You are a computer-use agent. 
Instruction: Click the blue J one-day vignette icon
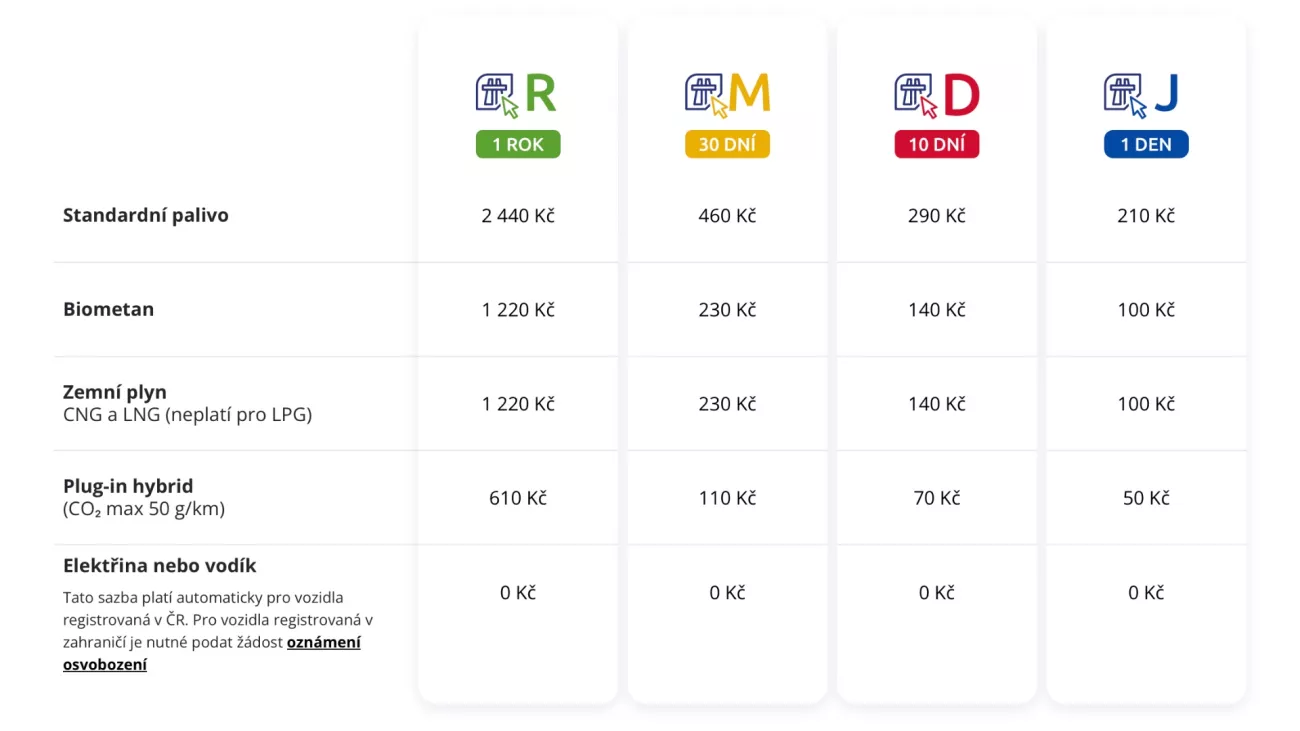(x=1145, y=95)
